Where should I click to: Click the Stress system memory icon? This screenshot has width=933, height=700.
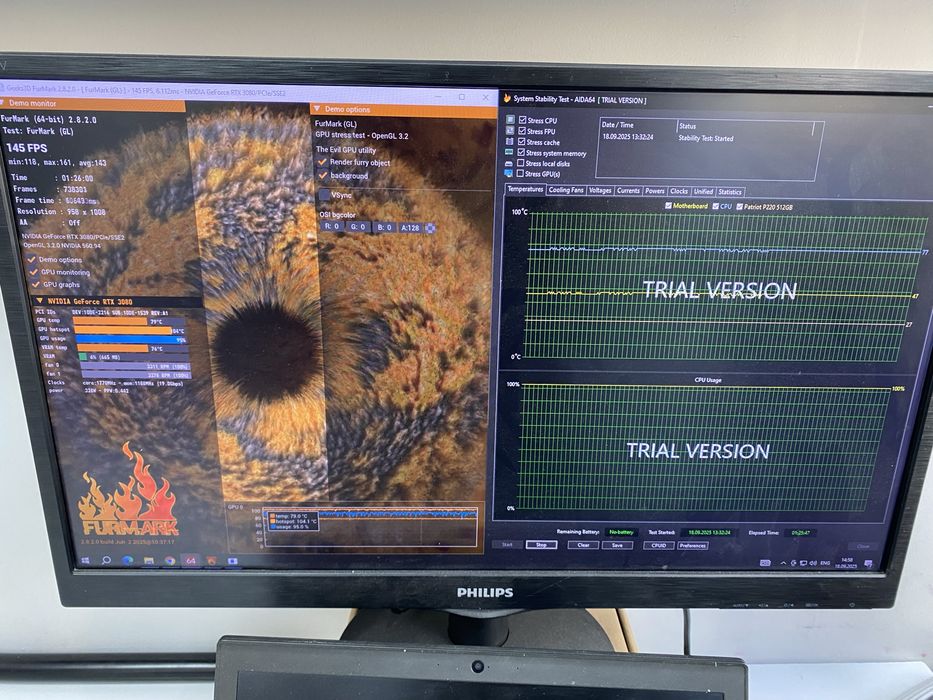click(510, 152)
